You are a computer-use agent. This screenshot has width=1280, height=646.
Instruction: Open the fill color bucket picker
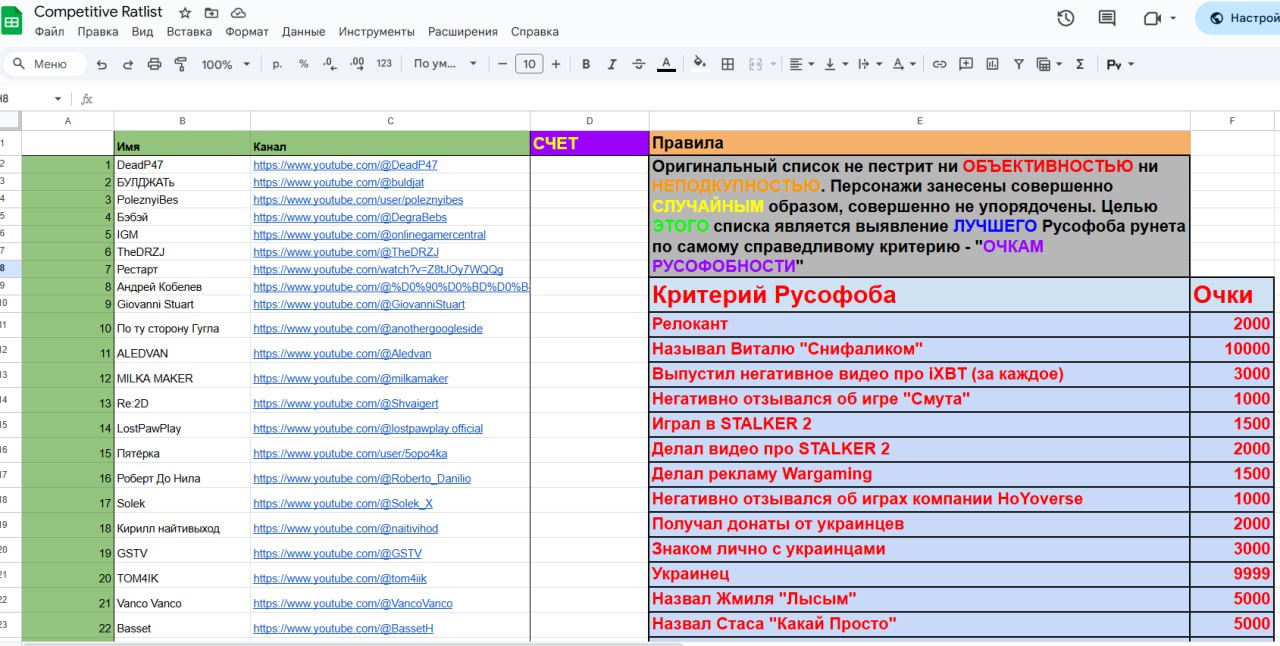699,64
